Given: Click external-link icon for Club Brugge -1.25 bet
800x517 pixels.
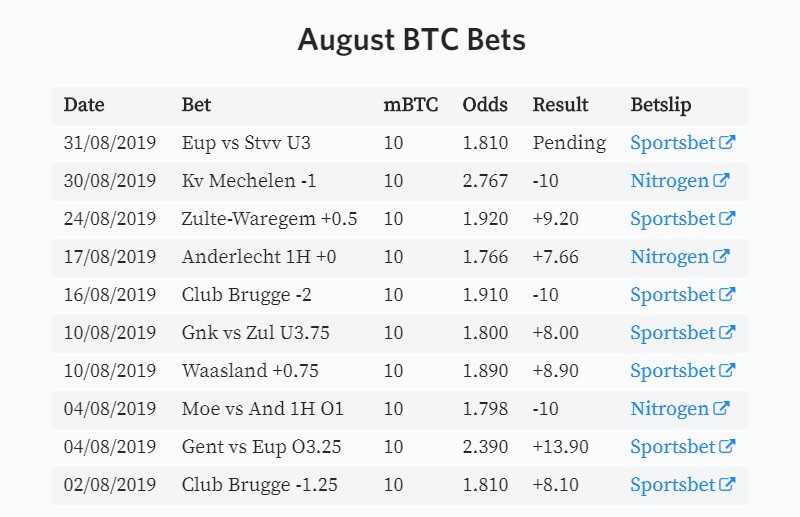Looking at the screenshot, I should 727,484.
